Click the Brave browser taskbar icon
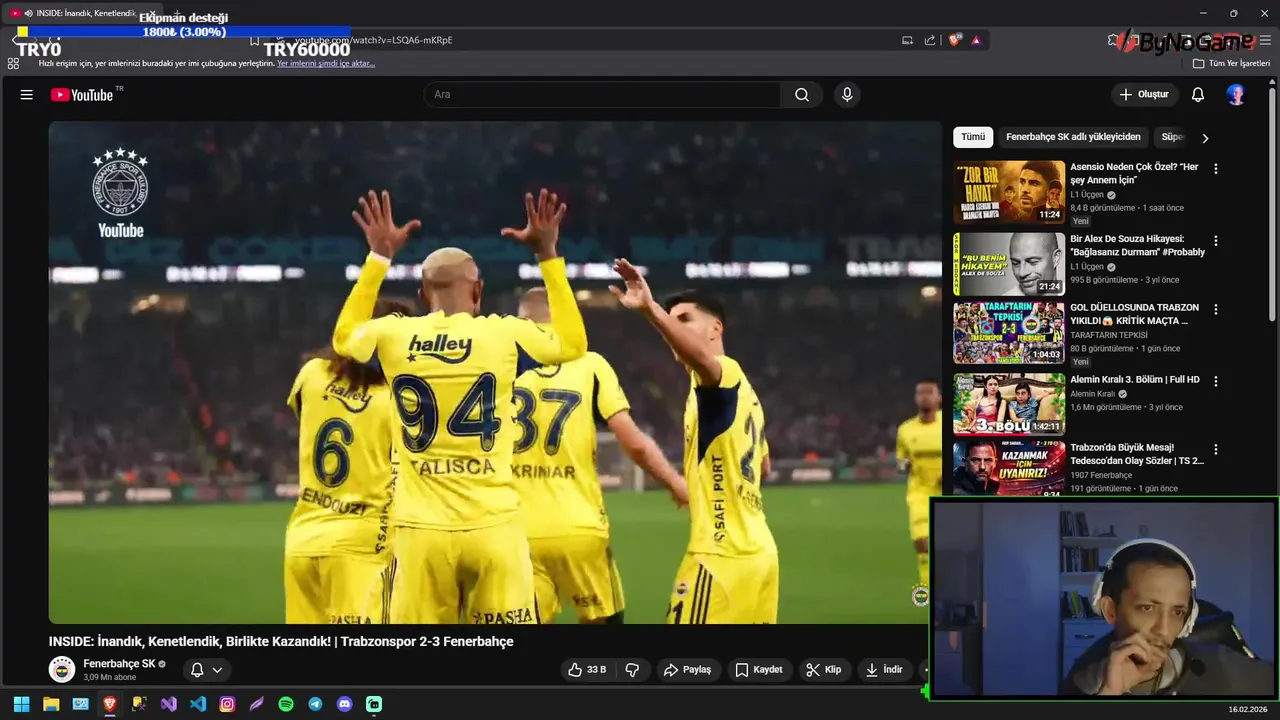Image resolution: width=1280 pixels, height=720 pixels. (110, 704)
